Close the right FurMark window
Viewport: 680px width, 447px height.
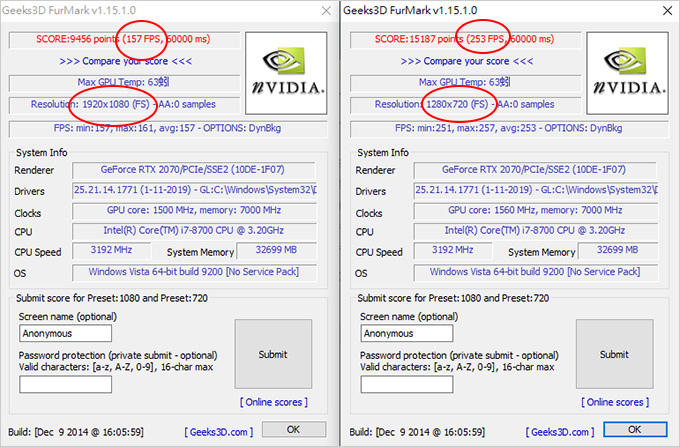click(667, 10)
